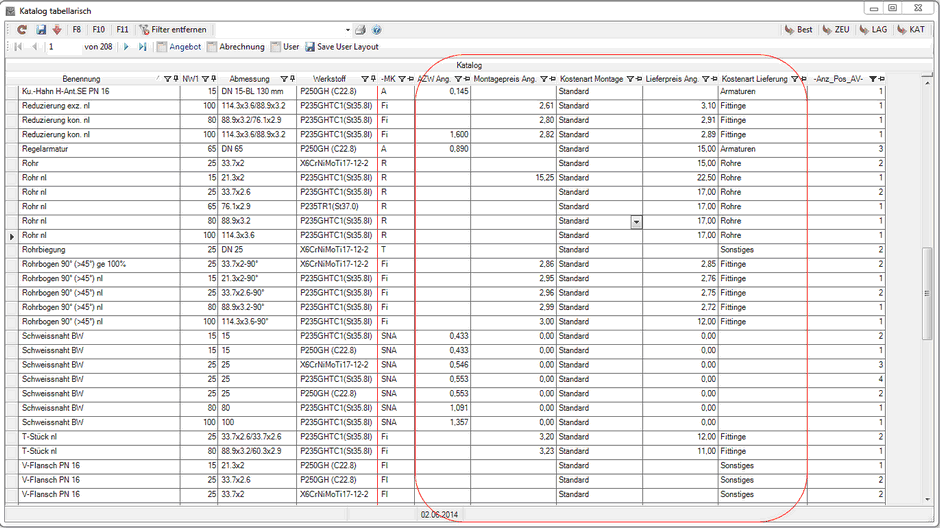Open the Werkstoff column filter dropdown
Screen dimensions: 940x528
click(x=364, y=78)
